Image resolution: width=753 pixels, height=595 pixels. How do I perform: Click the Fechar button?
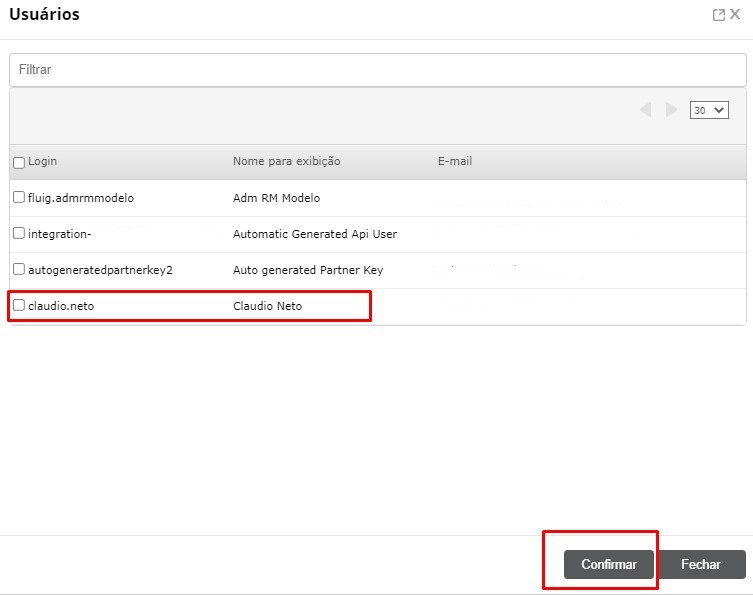point(701,564)
